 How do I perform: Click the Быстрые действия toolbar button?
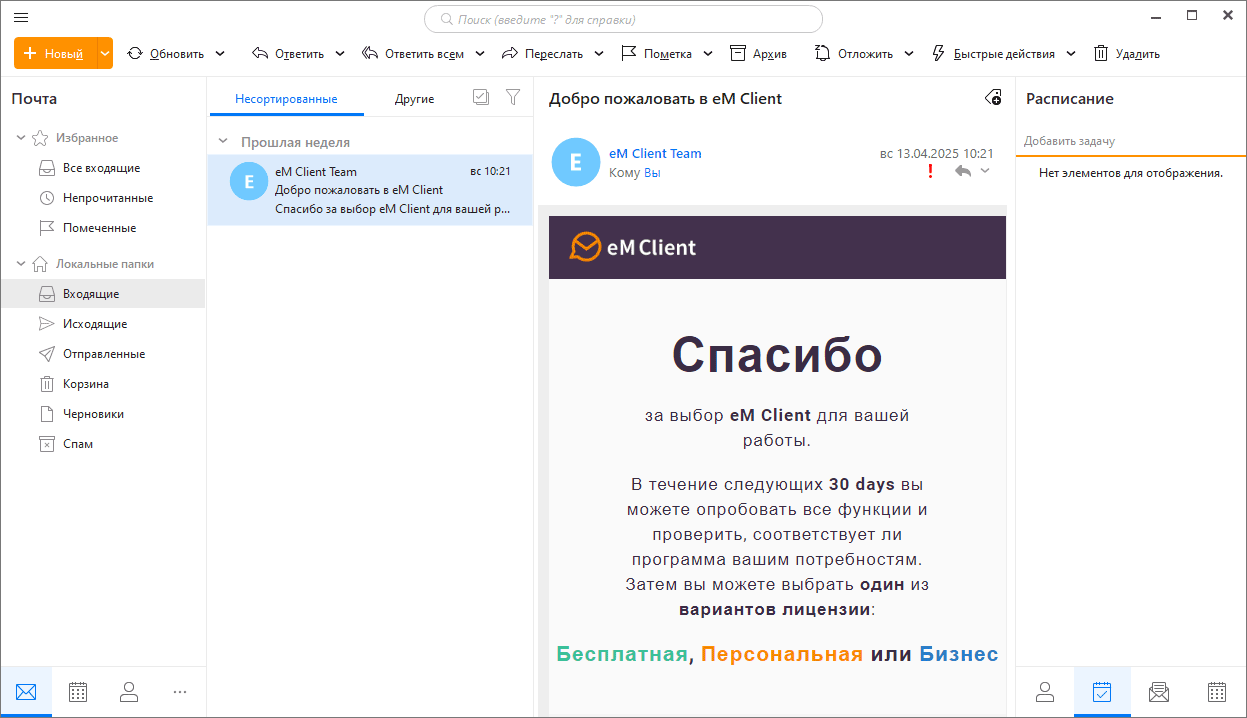993,54
